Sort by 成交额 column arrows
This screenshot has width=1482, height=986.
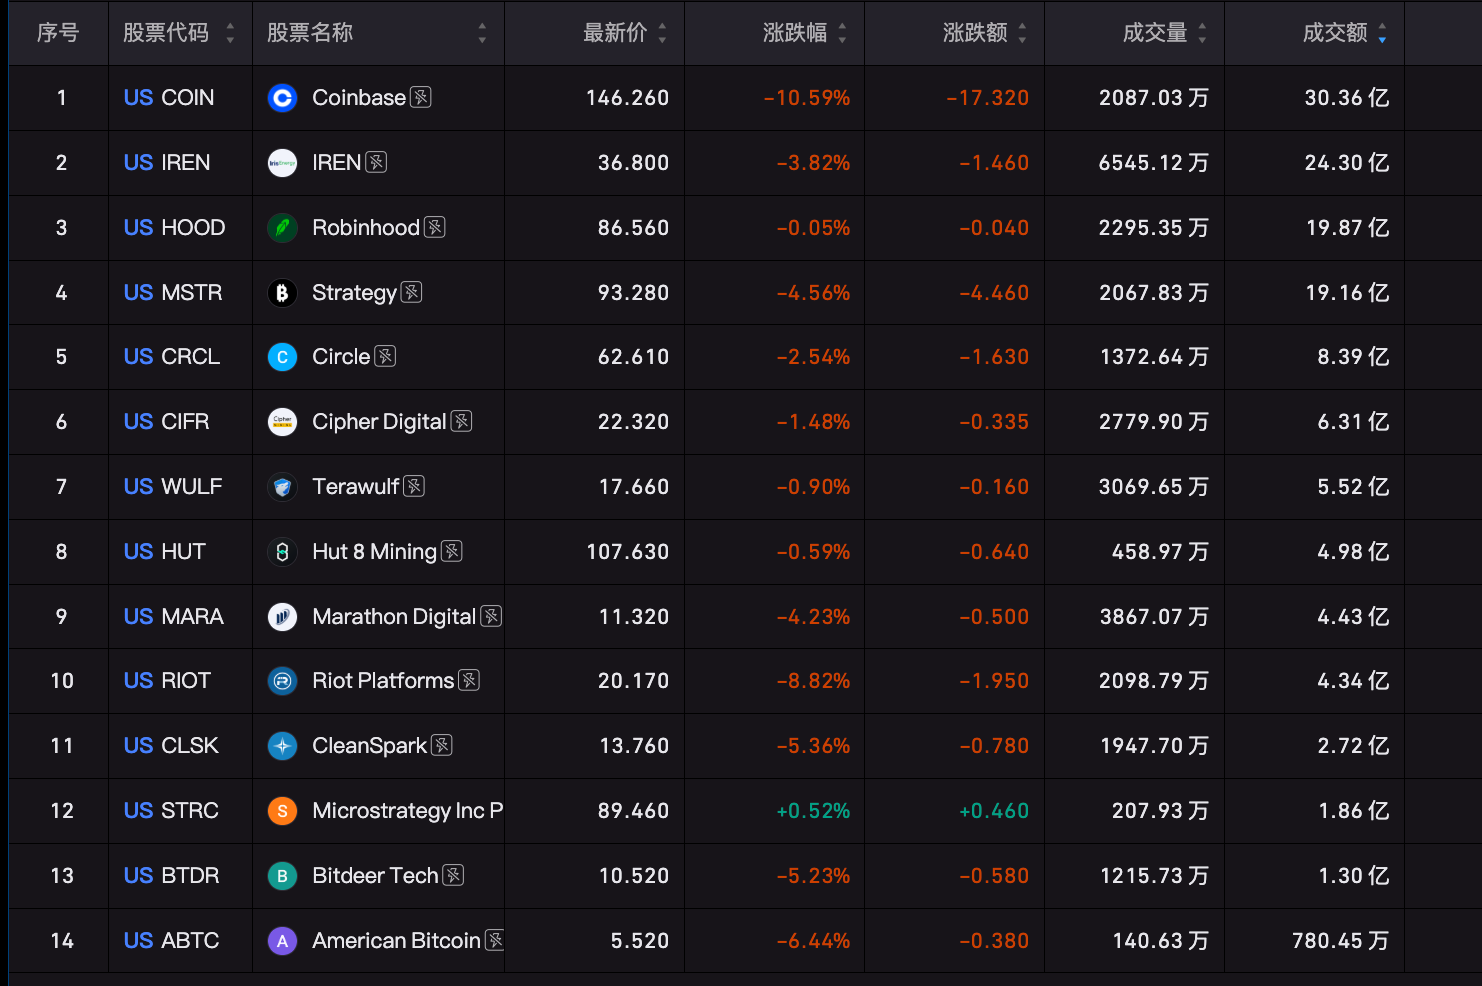1382,33
